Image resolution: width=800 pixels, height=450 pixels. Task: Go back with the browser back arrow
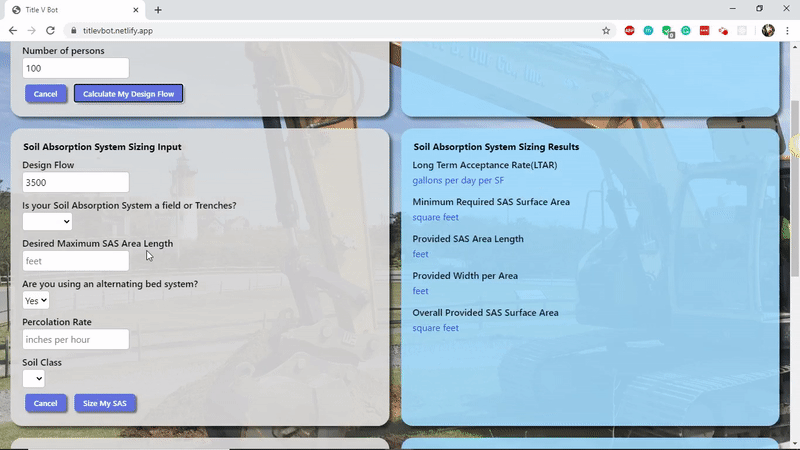coord(13,31)
